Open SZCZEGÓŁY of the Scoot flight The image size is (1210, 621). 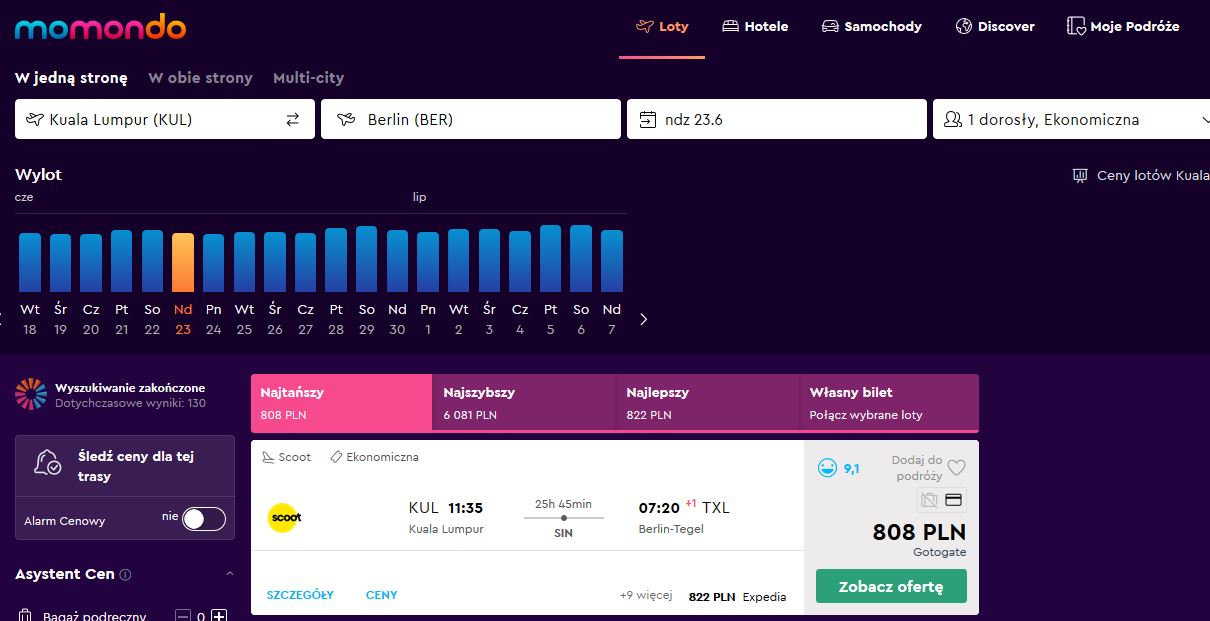[300, 595]
